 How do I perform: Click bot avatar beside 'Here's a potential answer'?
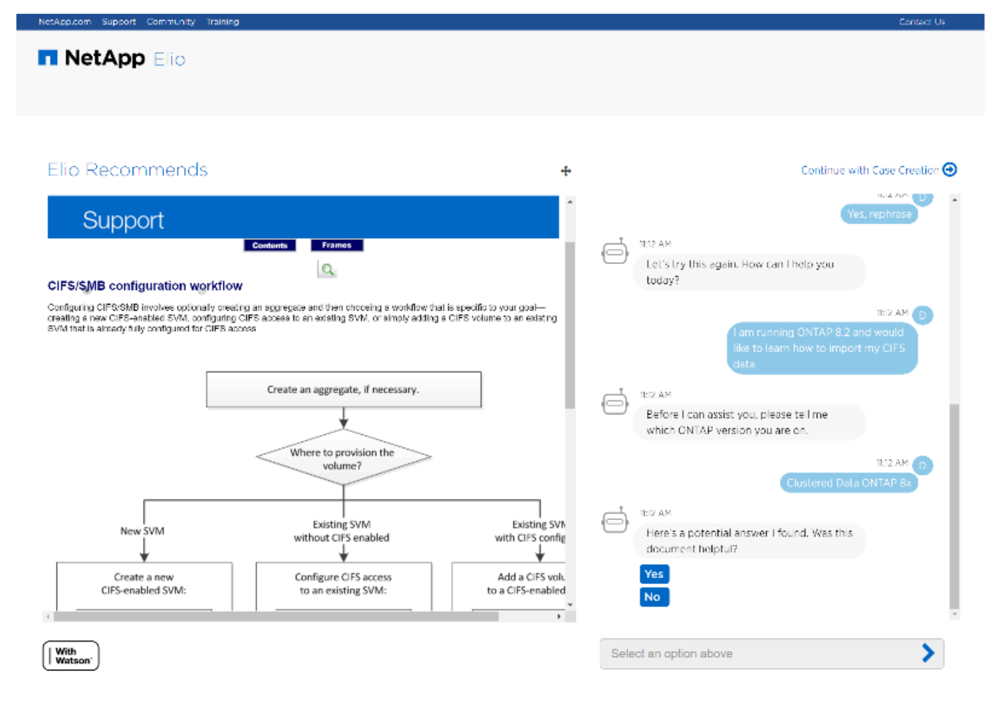pos(615,521)
